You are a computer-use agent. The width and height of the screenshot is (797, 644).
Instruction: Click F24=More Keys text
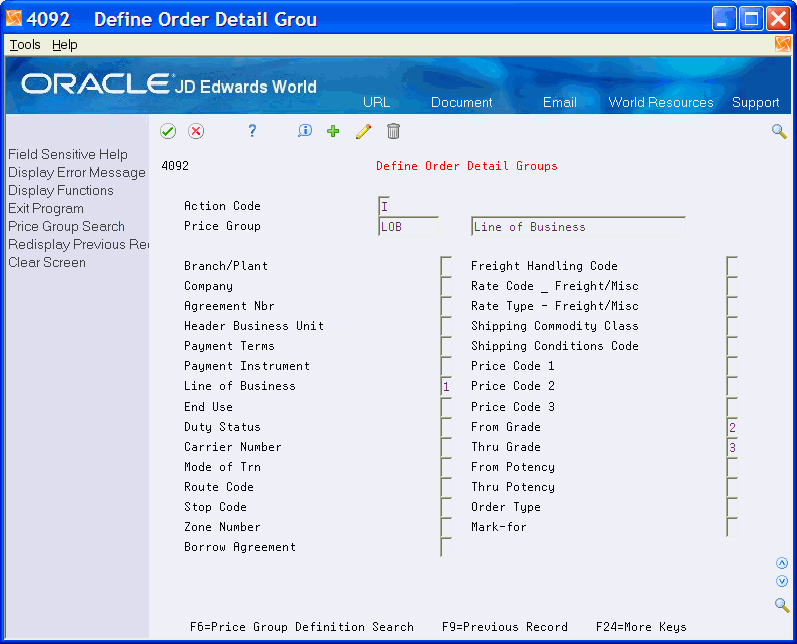point(641,627)
